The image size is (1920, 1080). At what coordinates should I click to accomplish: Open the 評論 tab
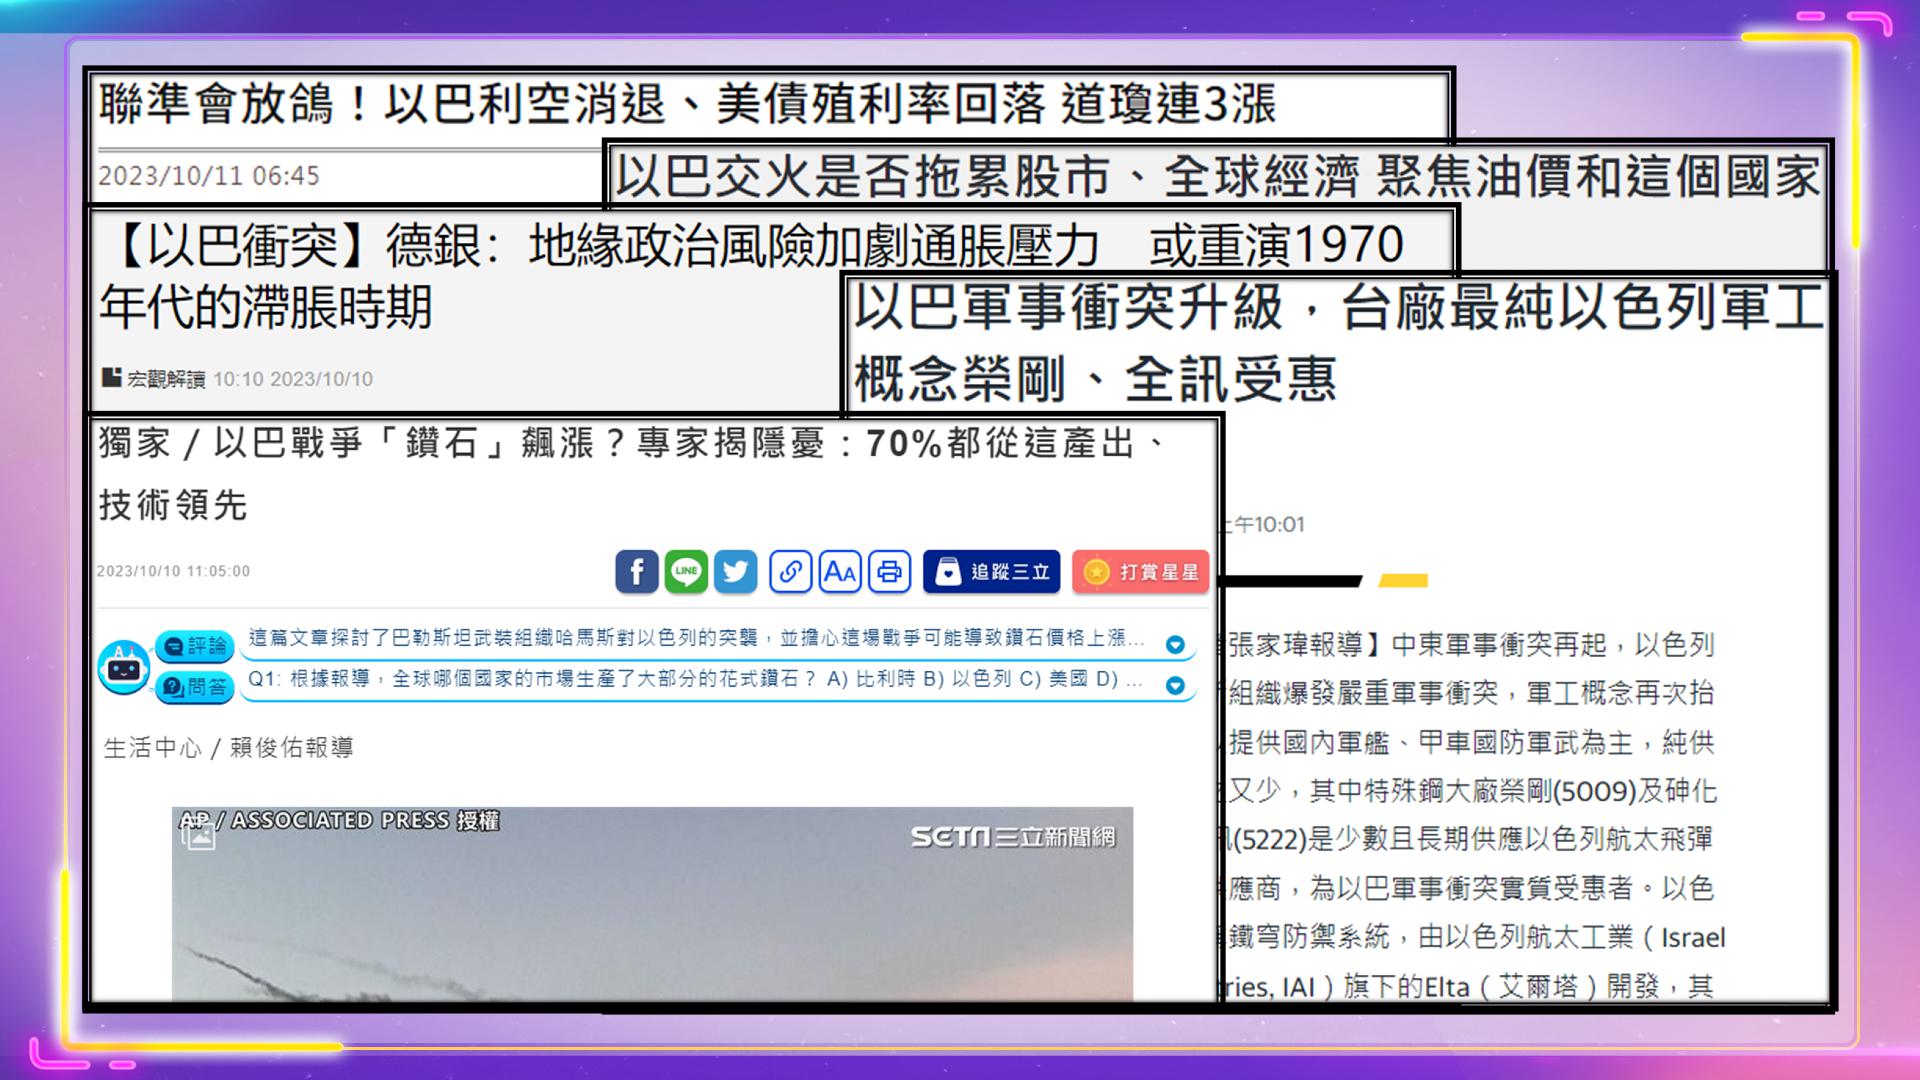195,646
